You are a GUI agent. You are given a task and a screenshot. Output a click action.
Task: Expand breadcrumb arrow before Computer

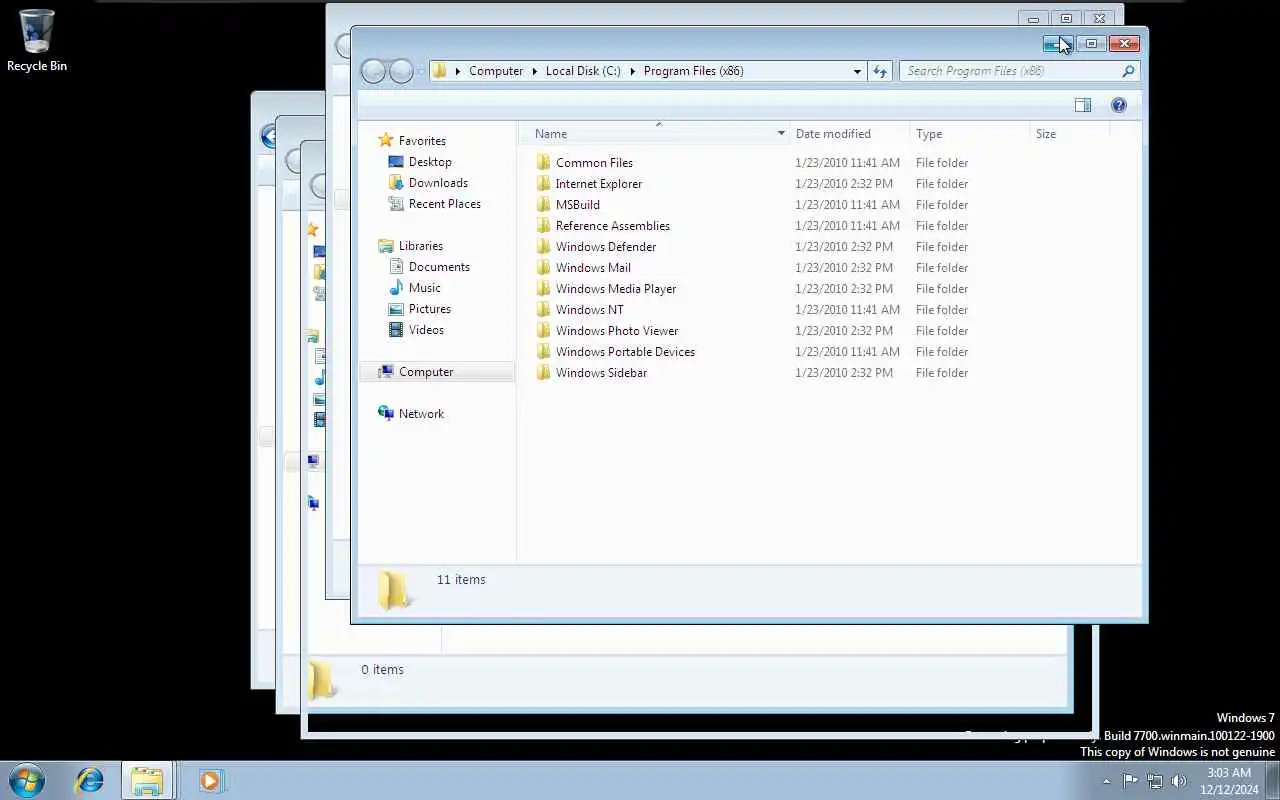[x=458, y=71]
